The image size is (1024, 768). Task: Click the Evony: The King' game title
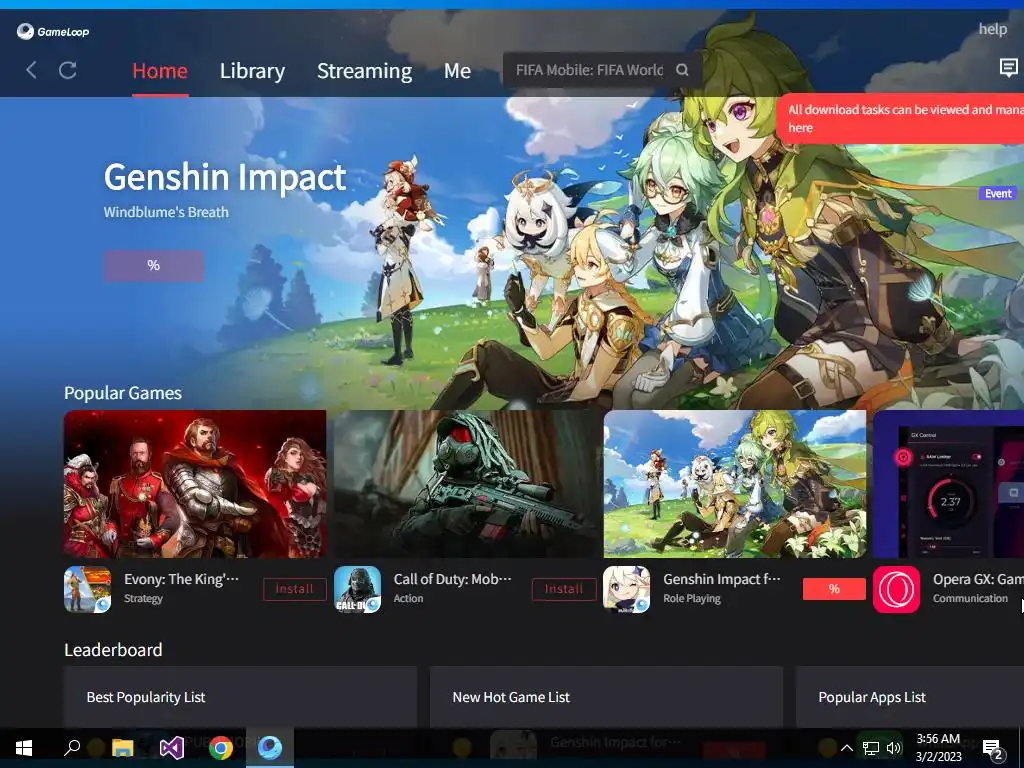tap(181, 579)
